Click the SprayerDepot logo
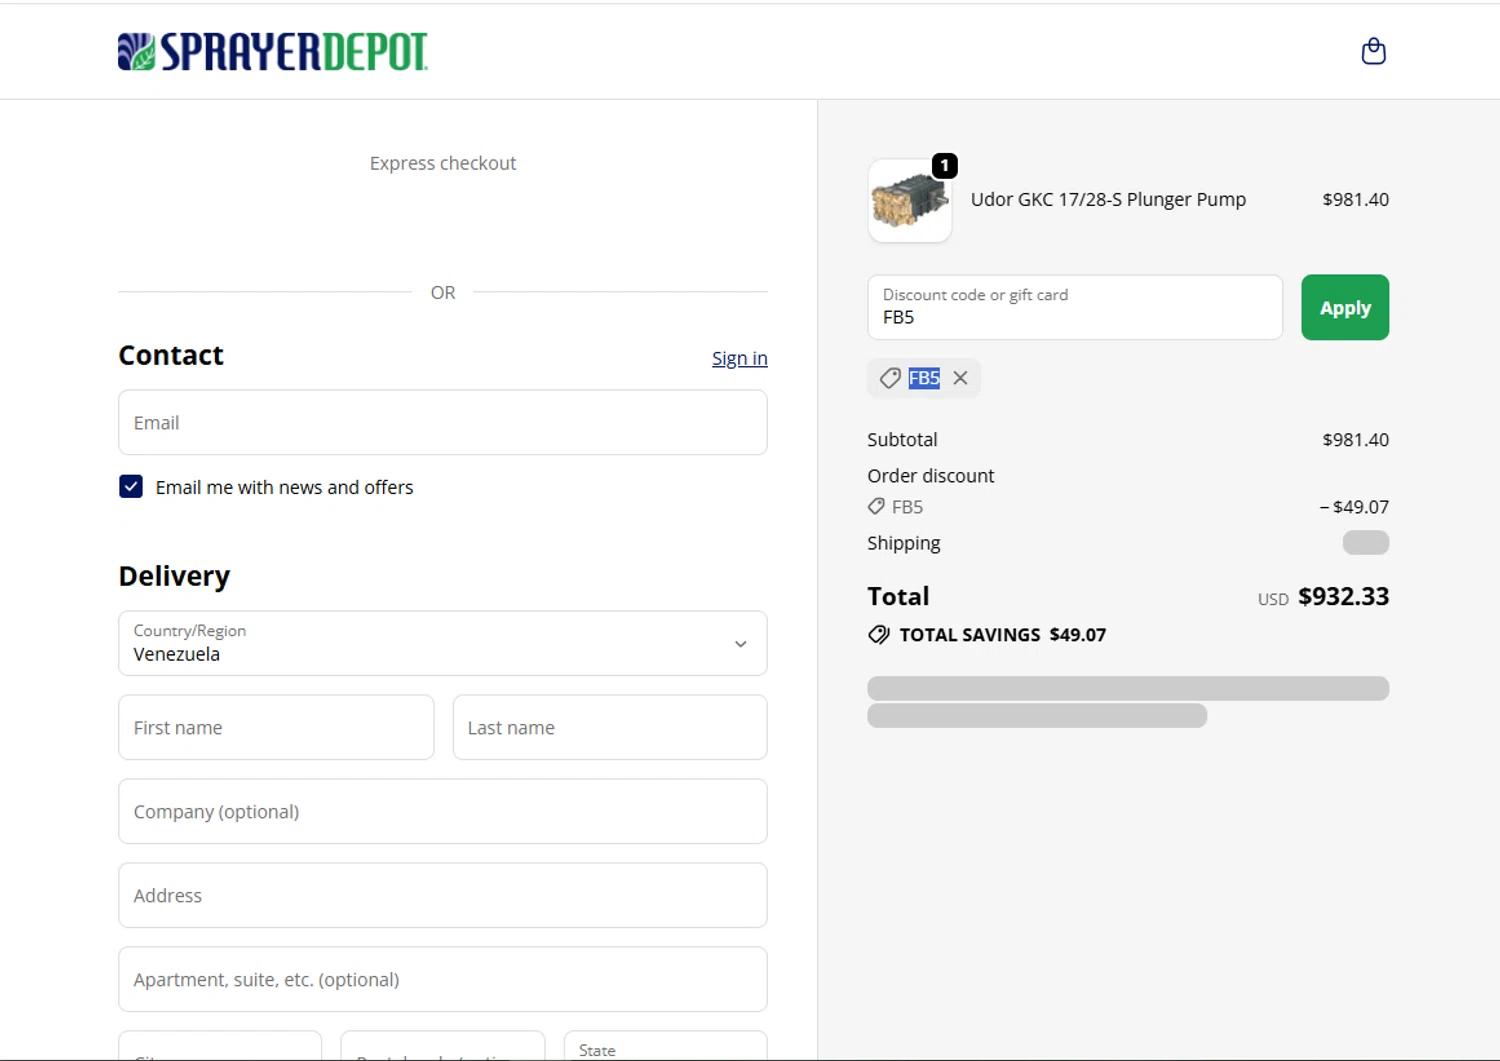1500x1061 pixels. (x=272, y=52)
